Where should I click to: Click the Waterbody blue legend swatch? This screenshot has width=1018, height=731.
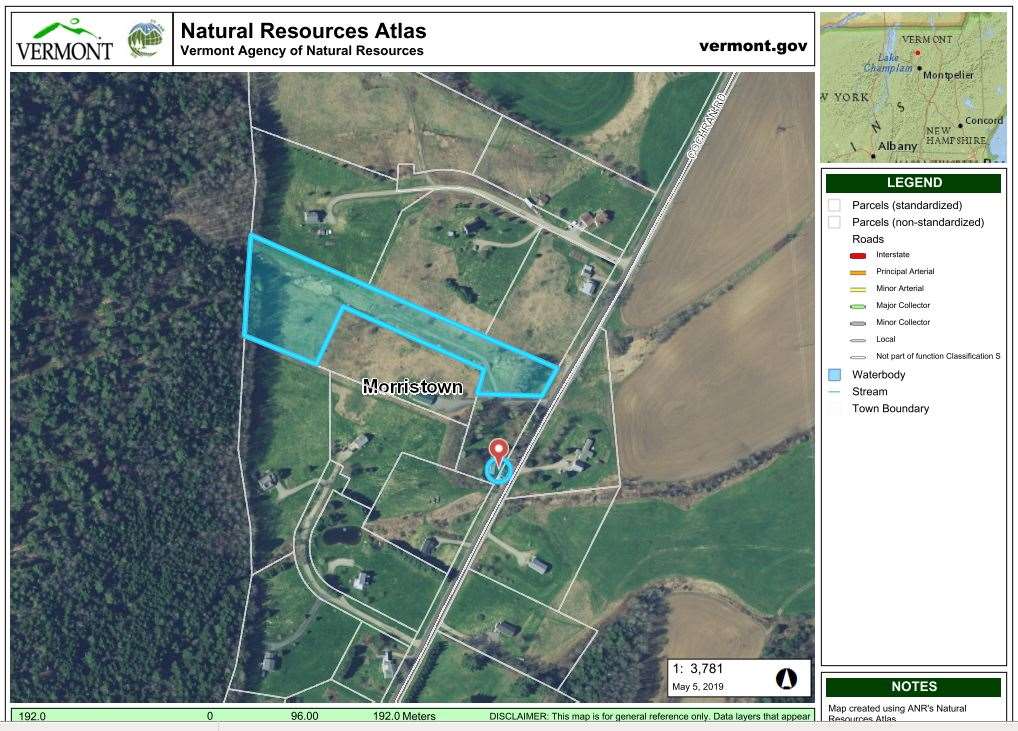click(834, 375)
